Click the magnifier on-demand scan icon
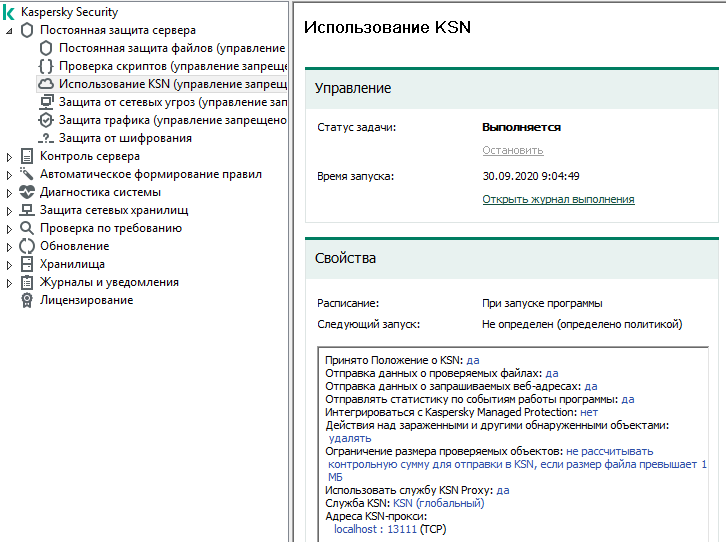This screenshot has width=726, height=542. point(27,228)
